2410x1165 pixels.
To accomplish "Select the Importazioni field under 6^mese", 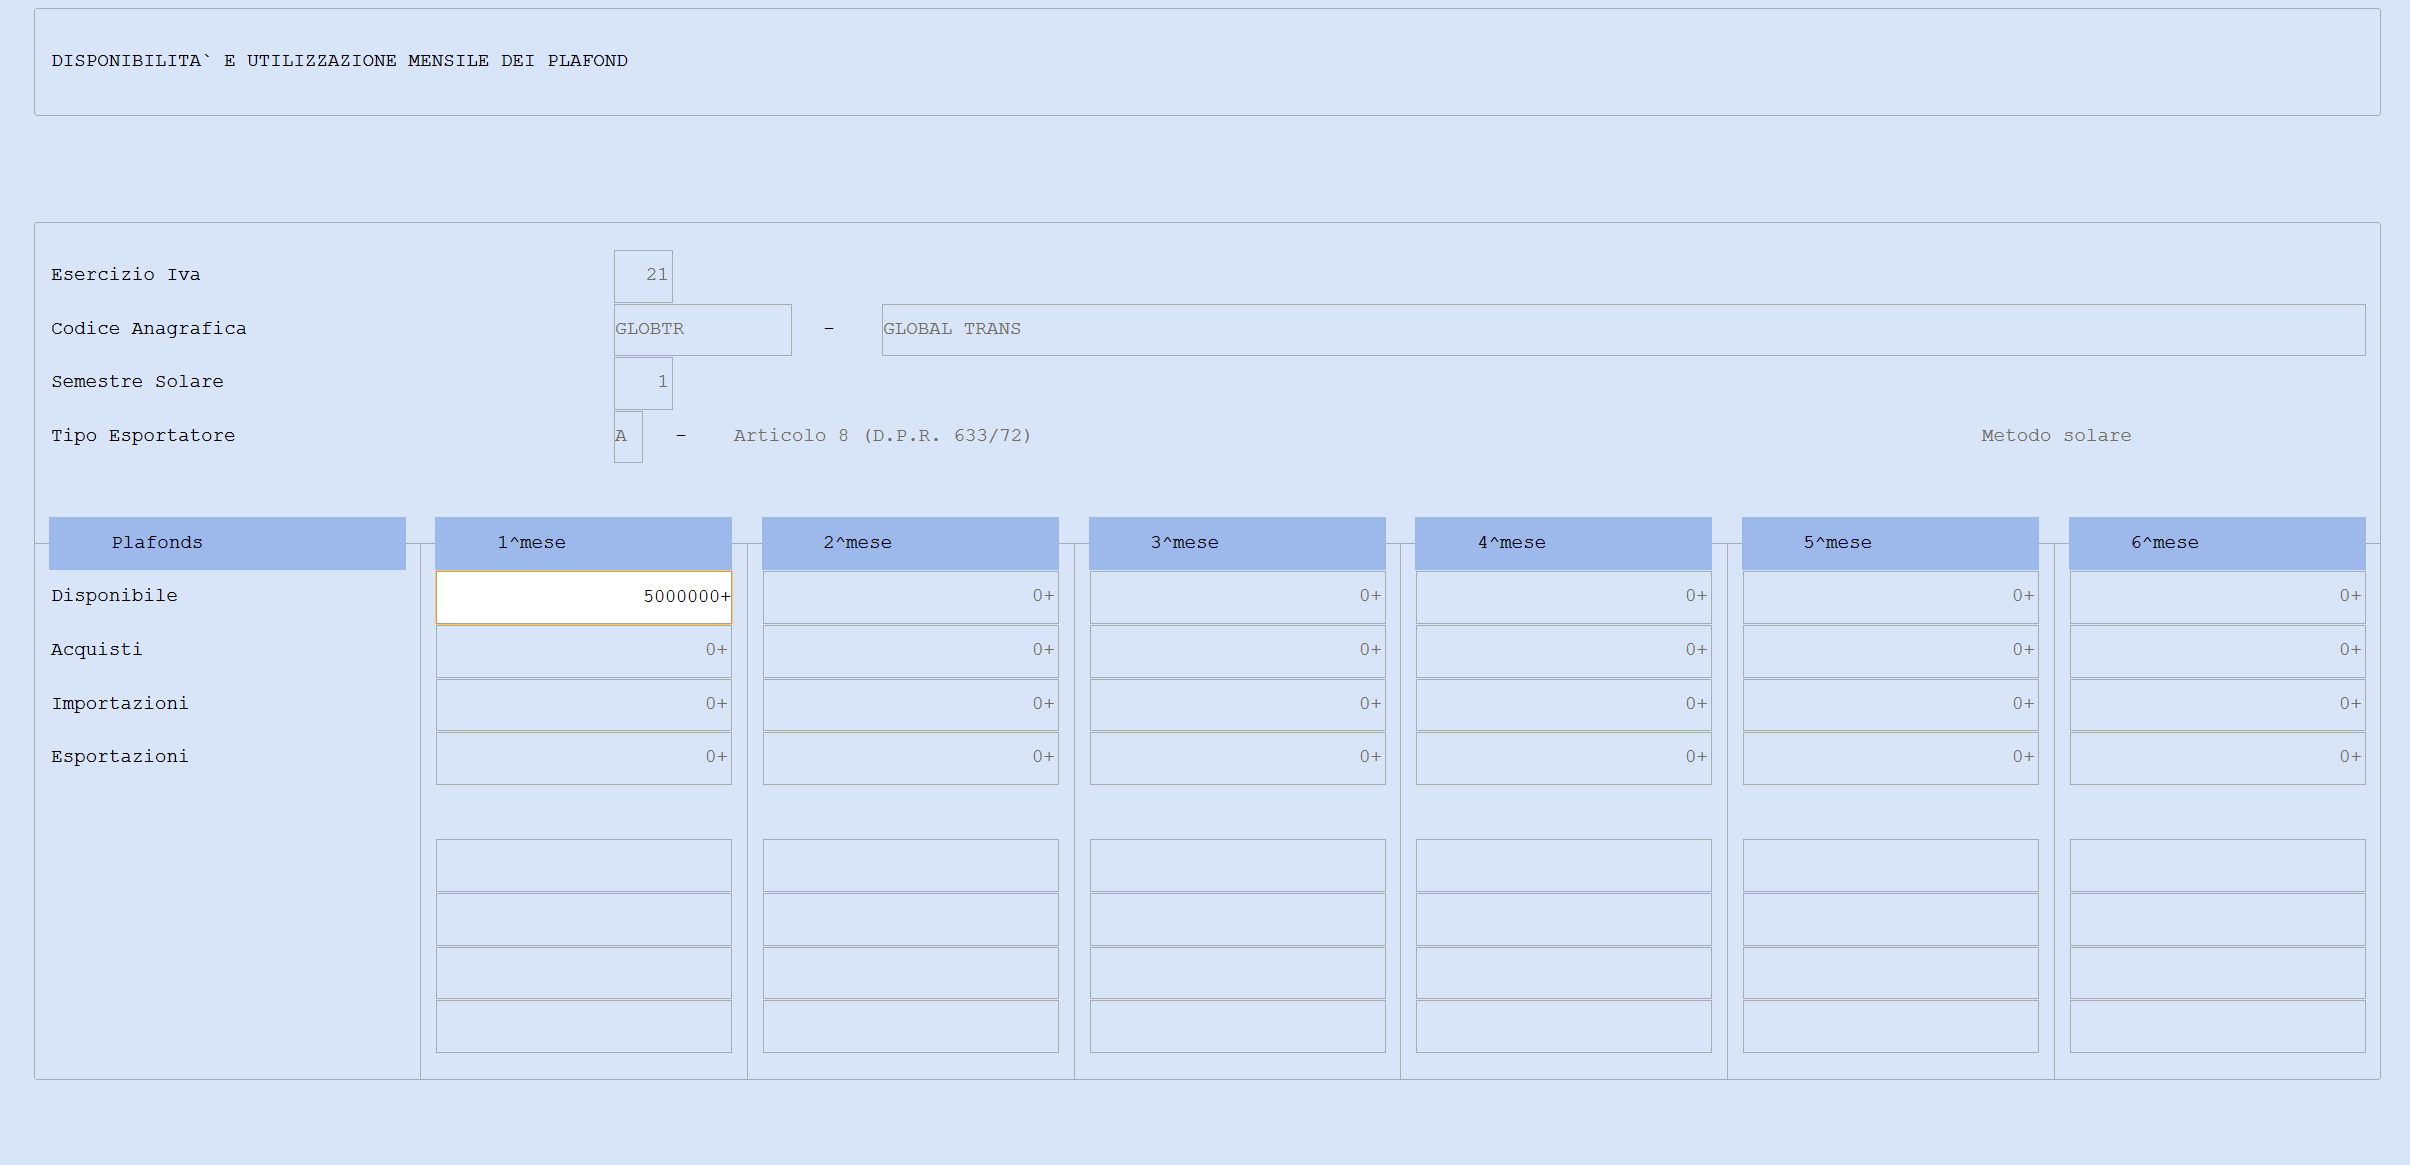I will pyautogui.click(x=2217, y=705).
